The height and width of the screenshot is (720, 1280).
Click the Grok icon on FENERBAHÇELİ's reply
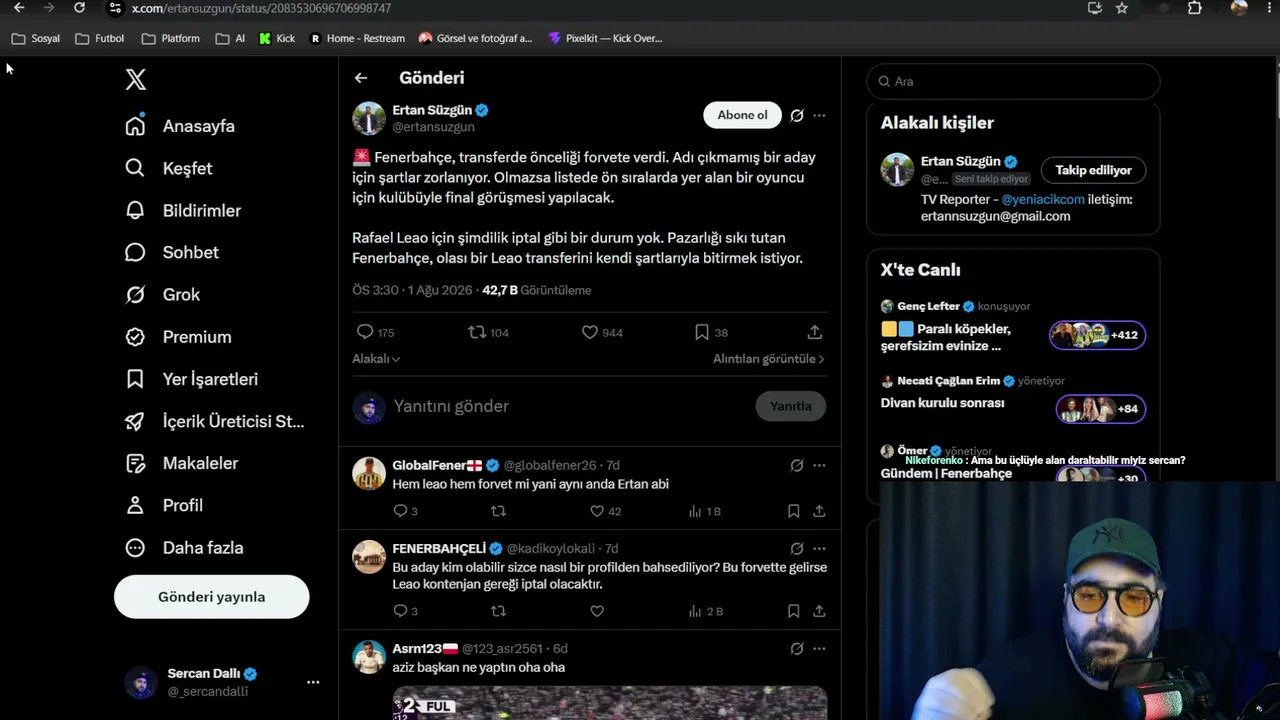pyautogui.click(x=797, y=548)
